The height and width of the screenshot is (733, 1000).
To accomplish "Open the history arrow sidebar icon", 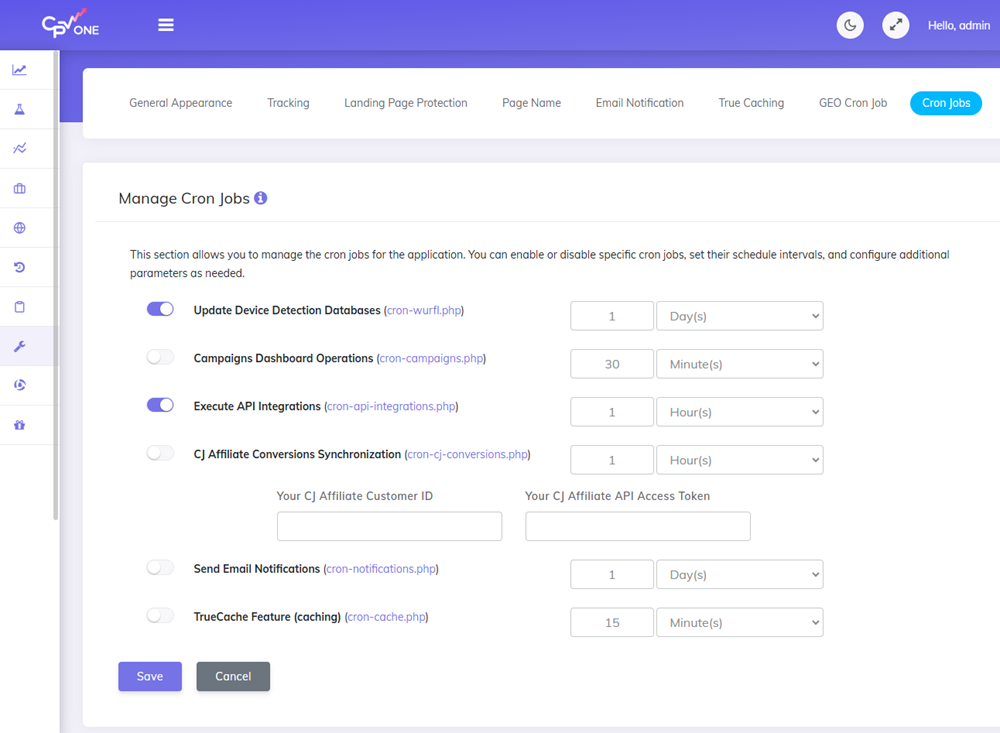I will 20,267.
